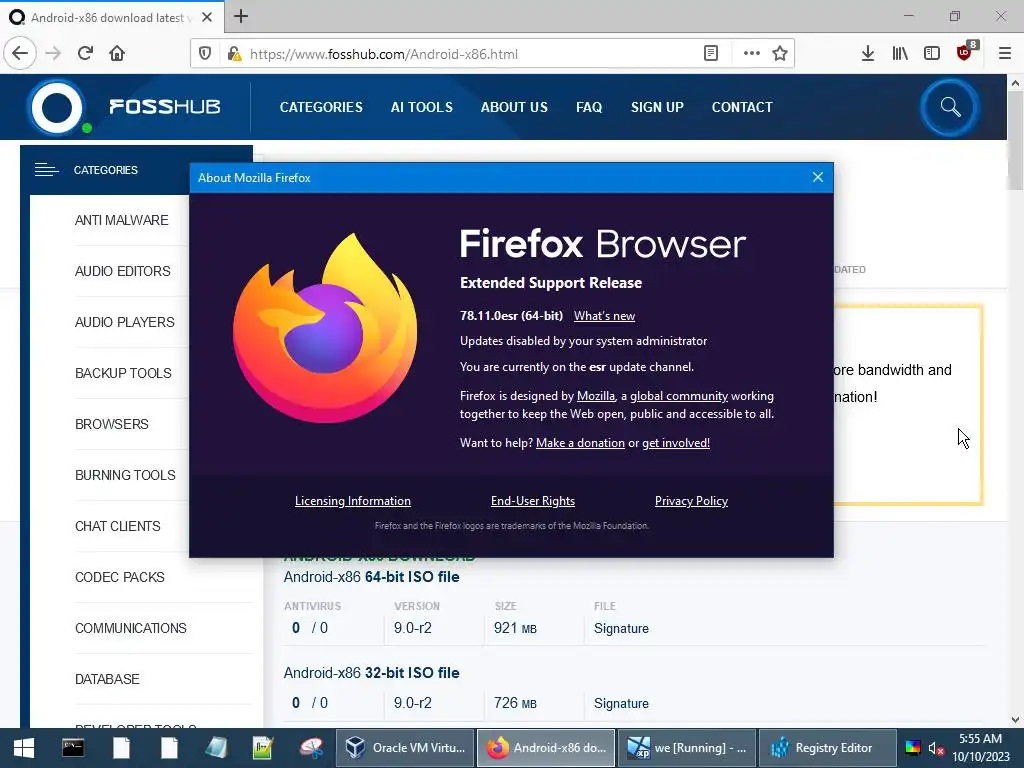Click the speaker muted volume tray icon
1024x768 pixels.
[936, 748]
